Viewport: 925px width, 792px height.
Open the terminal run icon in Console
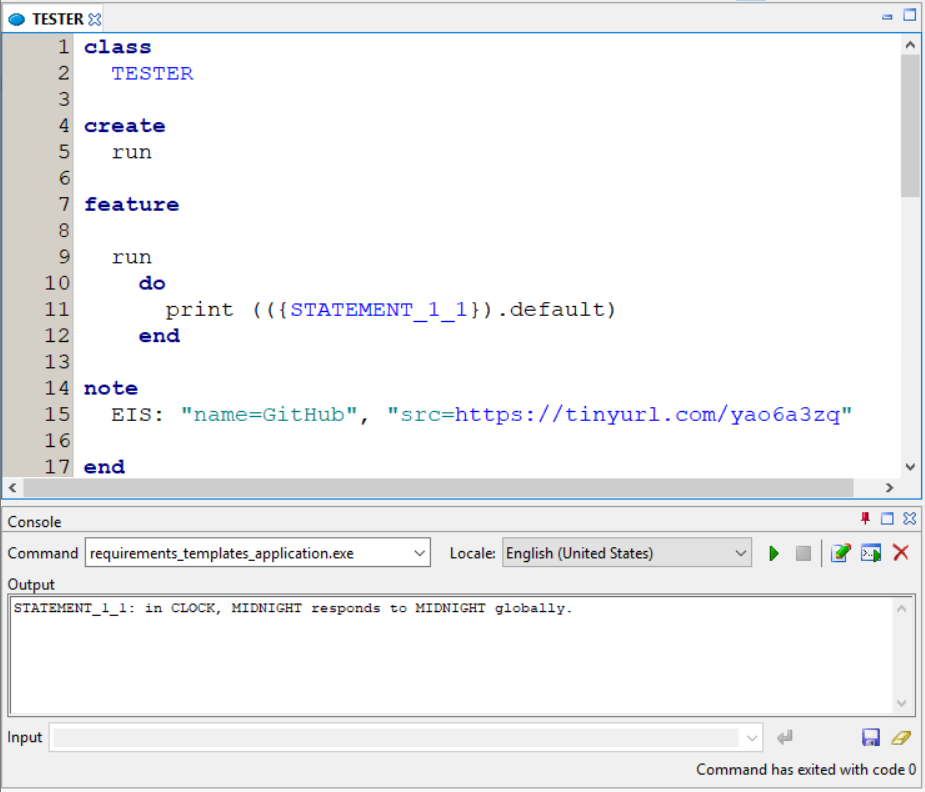coord(870,553)
